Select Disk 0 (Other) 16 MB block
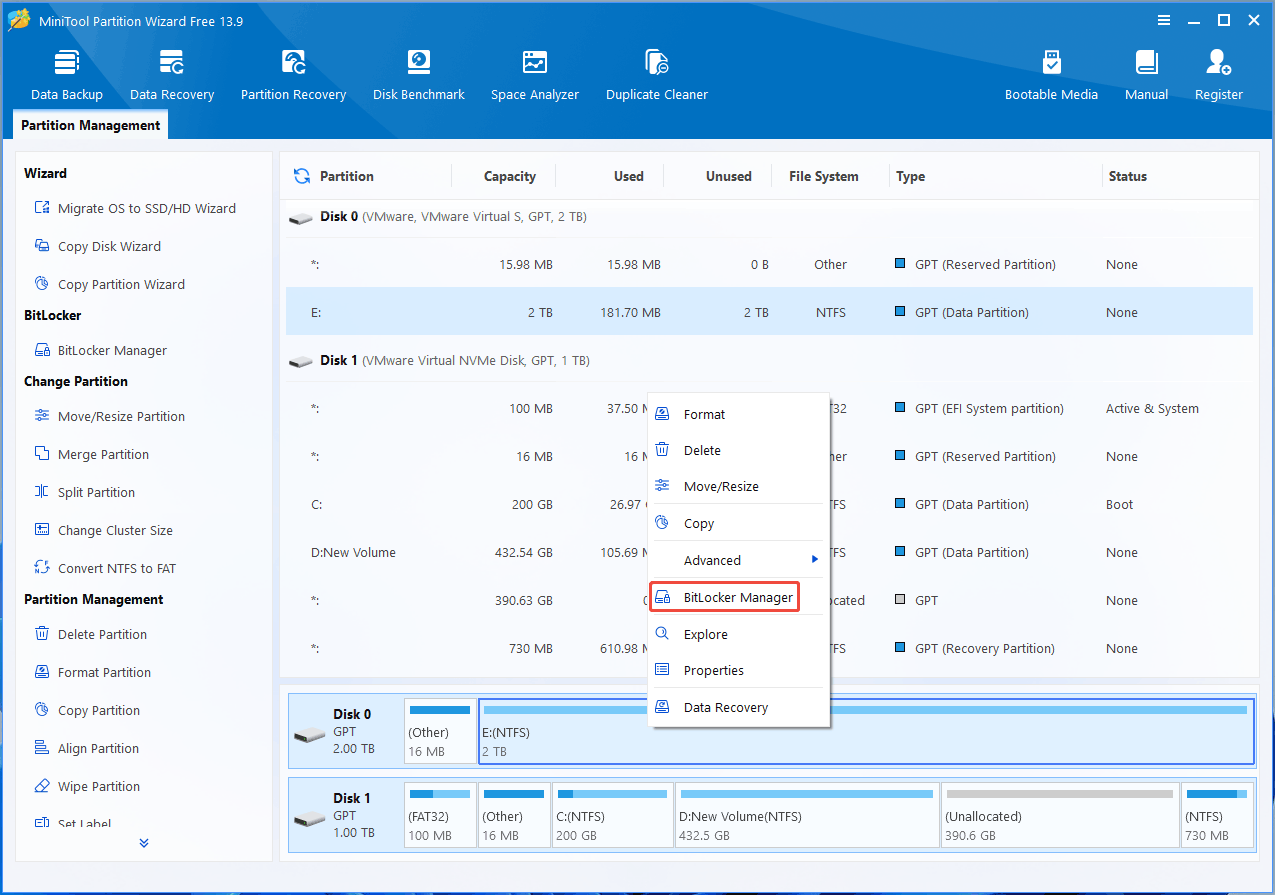The width and height of the screenshot is (1275, 895). tap(440, 731)
